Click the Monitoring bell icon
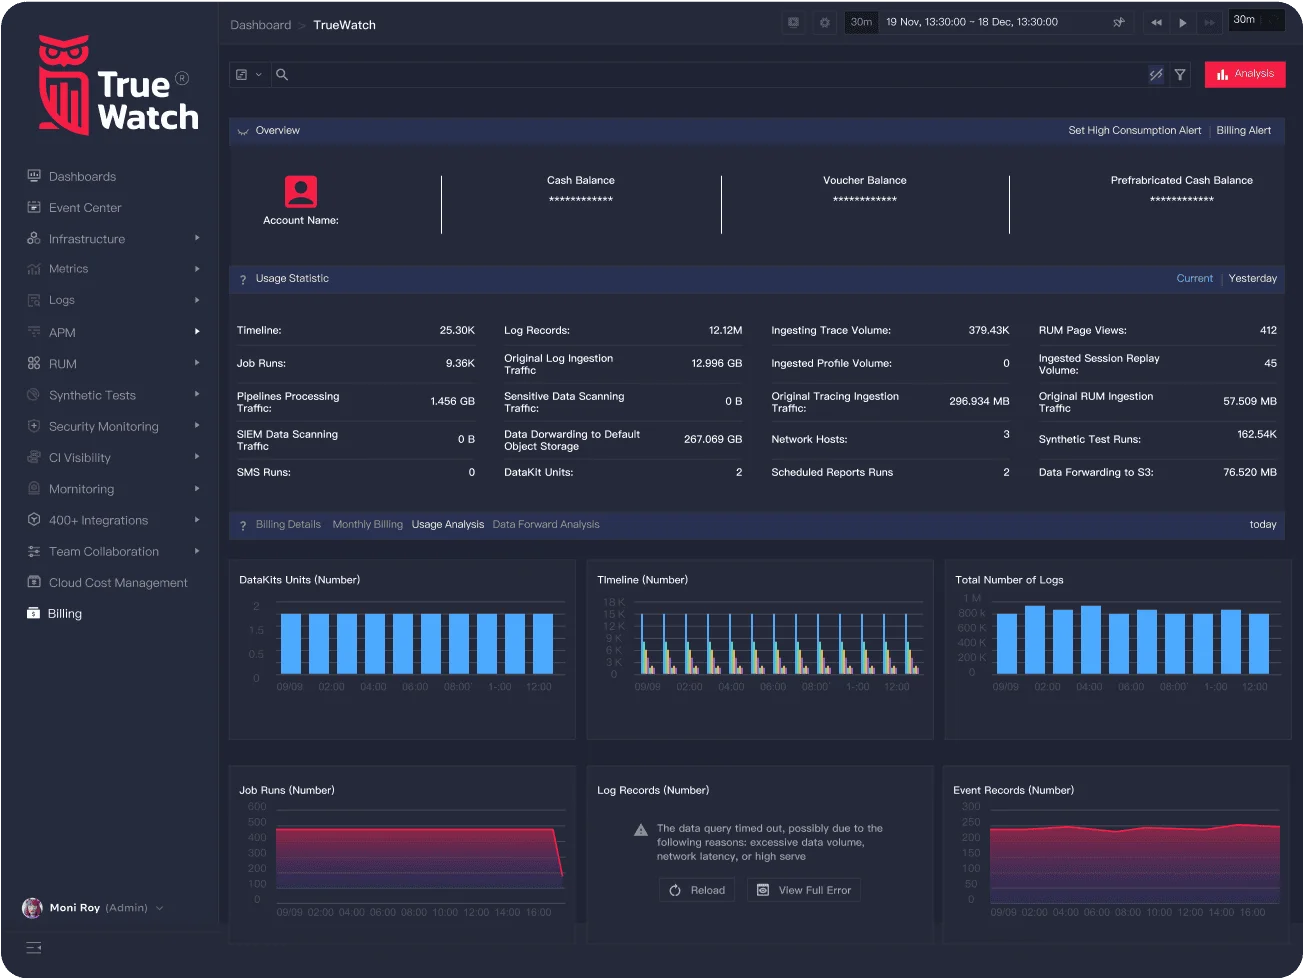This screenshot has width=1303, height=978. [x=34, y=488]
